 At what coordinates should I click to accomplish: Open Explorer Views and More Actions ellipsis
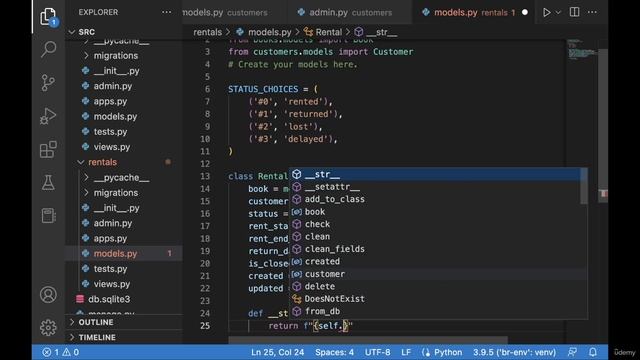pyautogui.click(x=167, y=12)
